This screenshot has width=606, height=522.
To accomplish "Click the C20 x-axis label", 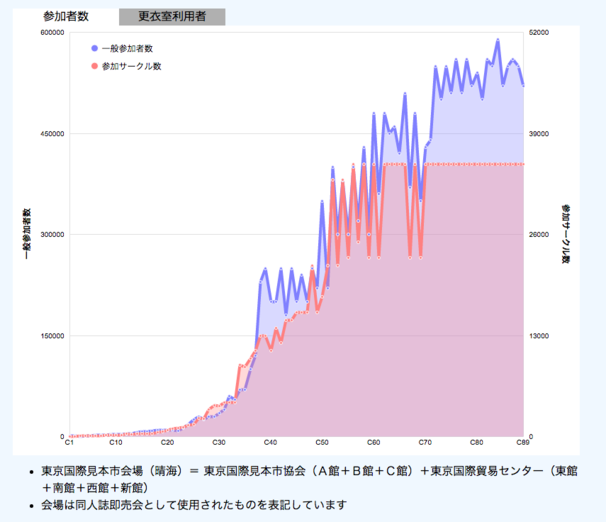I will pyautogui.click(x=167, y=442).
